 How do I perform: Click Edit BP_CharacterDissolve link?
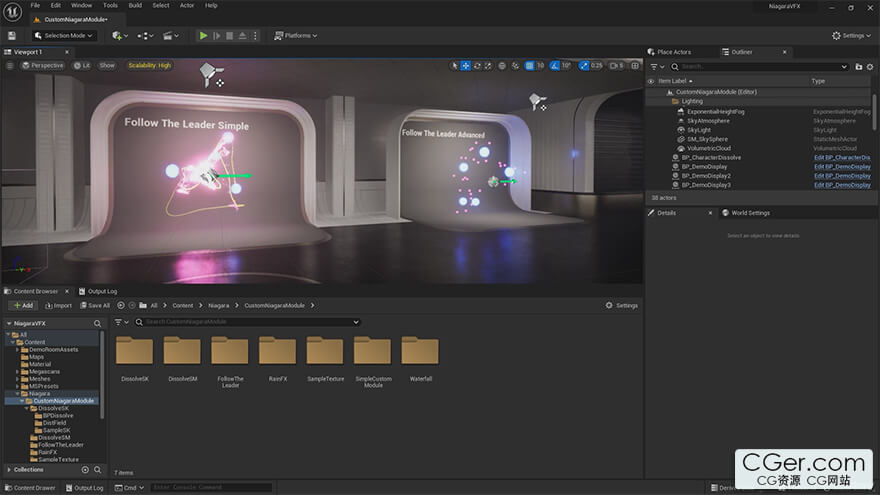pyautogui.click(x=841, y=157)
